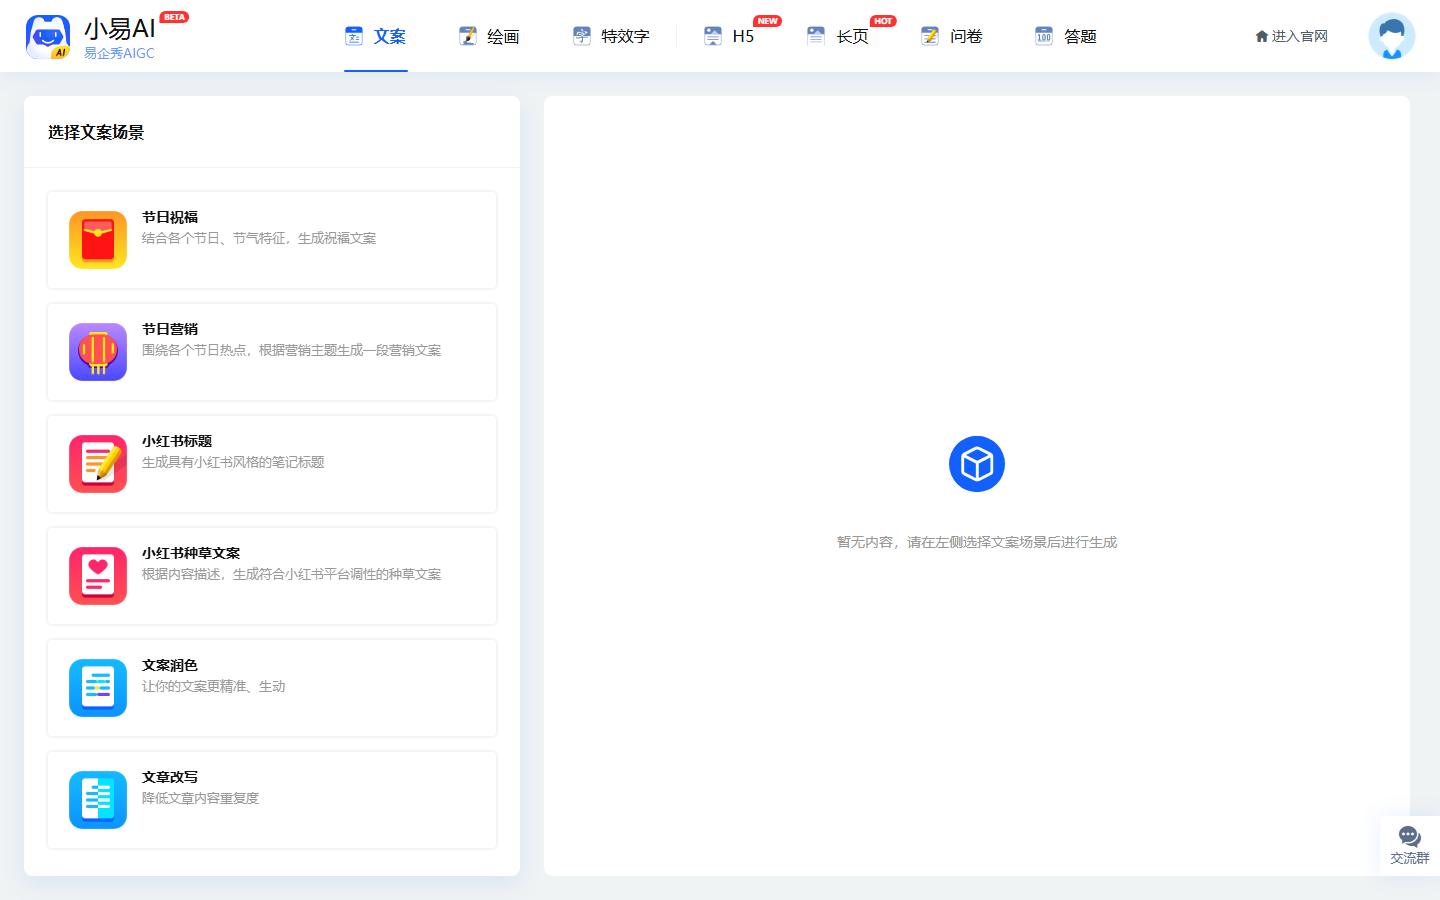Click the 小红书标题 pencil note icon
Screen dimensions: 1440x900
(98, 464)
